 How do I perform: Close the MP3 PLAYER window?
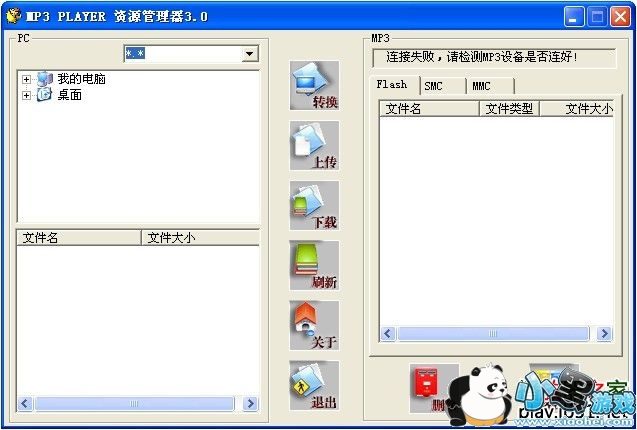(x=620, y=17)
